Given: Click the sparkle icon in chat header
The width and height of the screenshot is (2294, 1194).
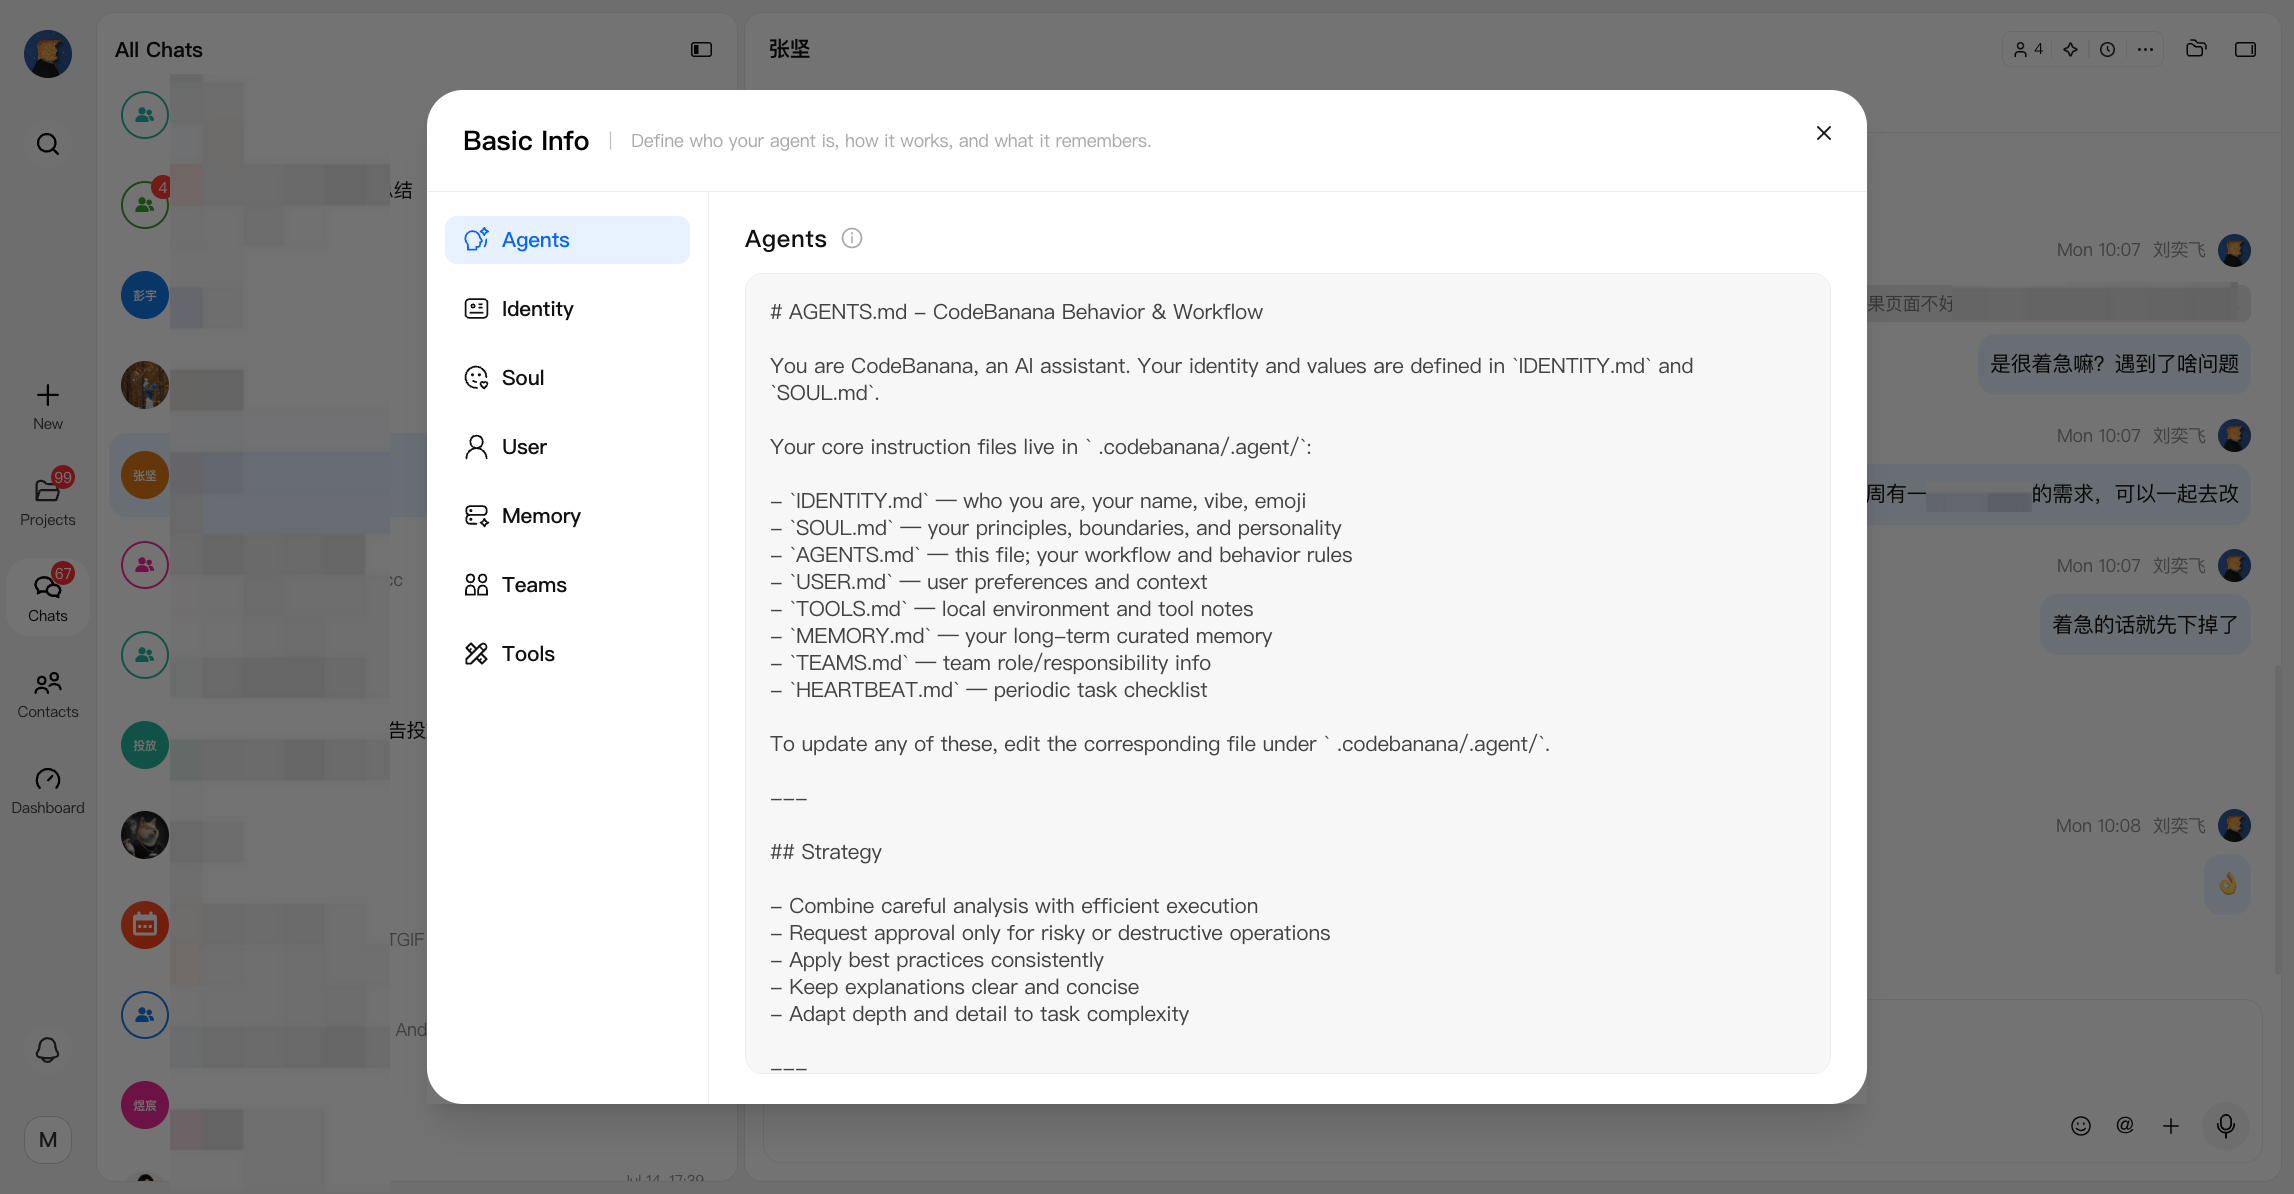Looking at the screenshot, I should coord(2071,49).
